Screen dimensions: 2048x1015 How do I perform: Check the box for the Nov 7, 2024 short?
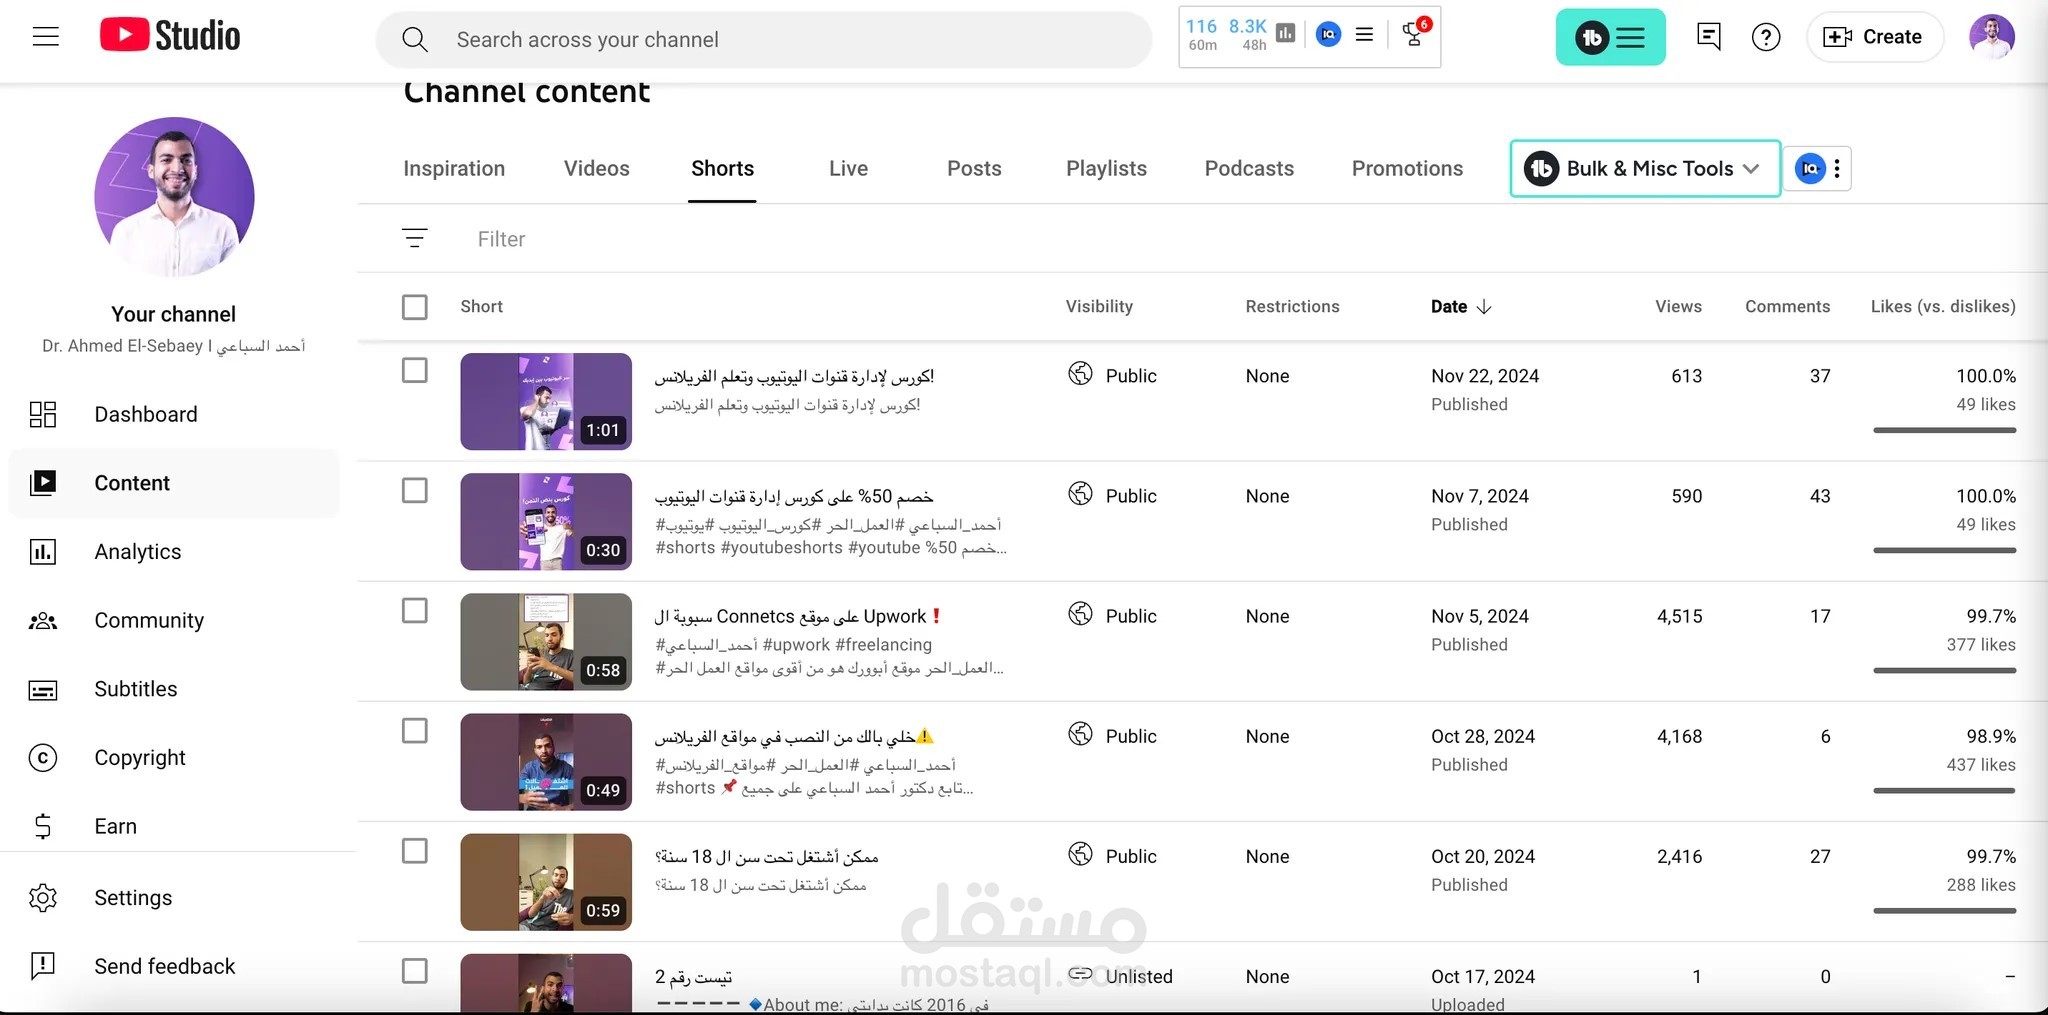(x=414, y=490)
